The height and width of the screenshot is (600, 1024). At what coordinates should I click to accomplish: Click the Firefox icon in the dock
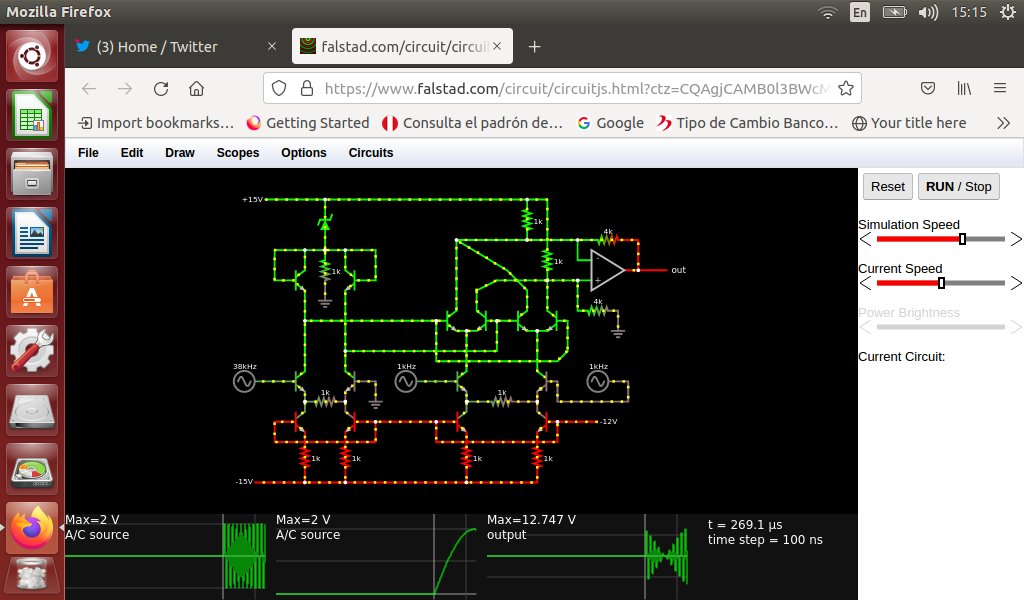coord(31,526)
